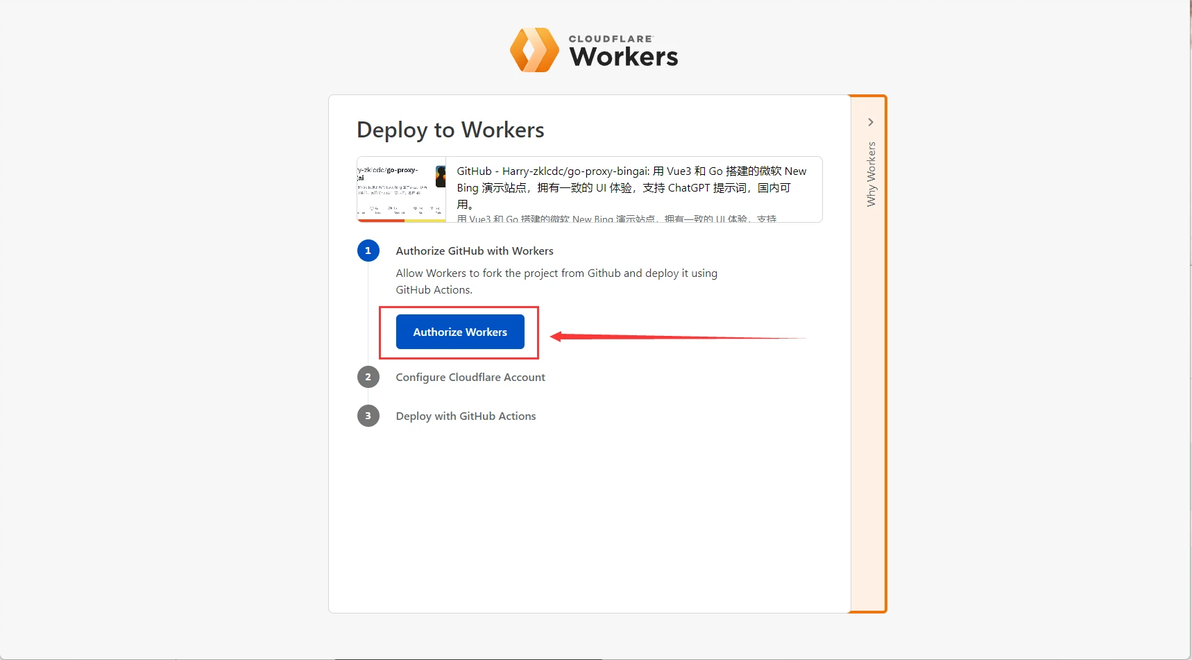Viewport: 1192px width, 660px height.
Task: Open the vertical Why Workers side tab
Action: pyautogui.click(x=871, y=174)
